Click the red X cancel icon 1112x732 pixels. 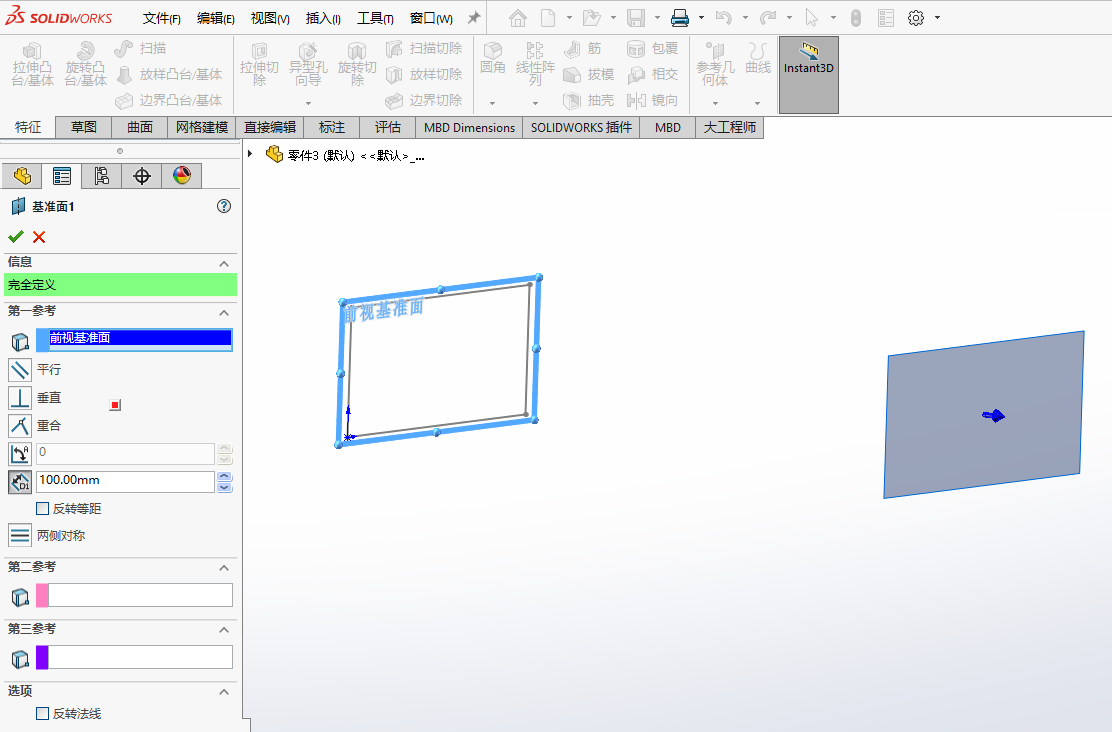[x=39, y=237]
